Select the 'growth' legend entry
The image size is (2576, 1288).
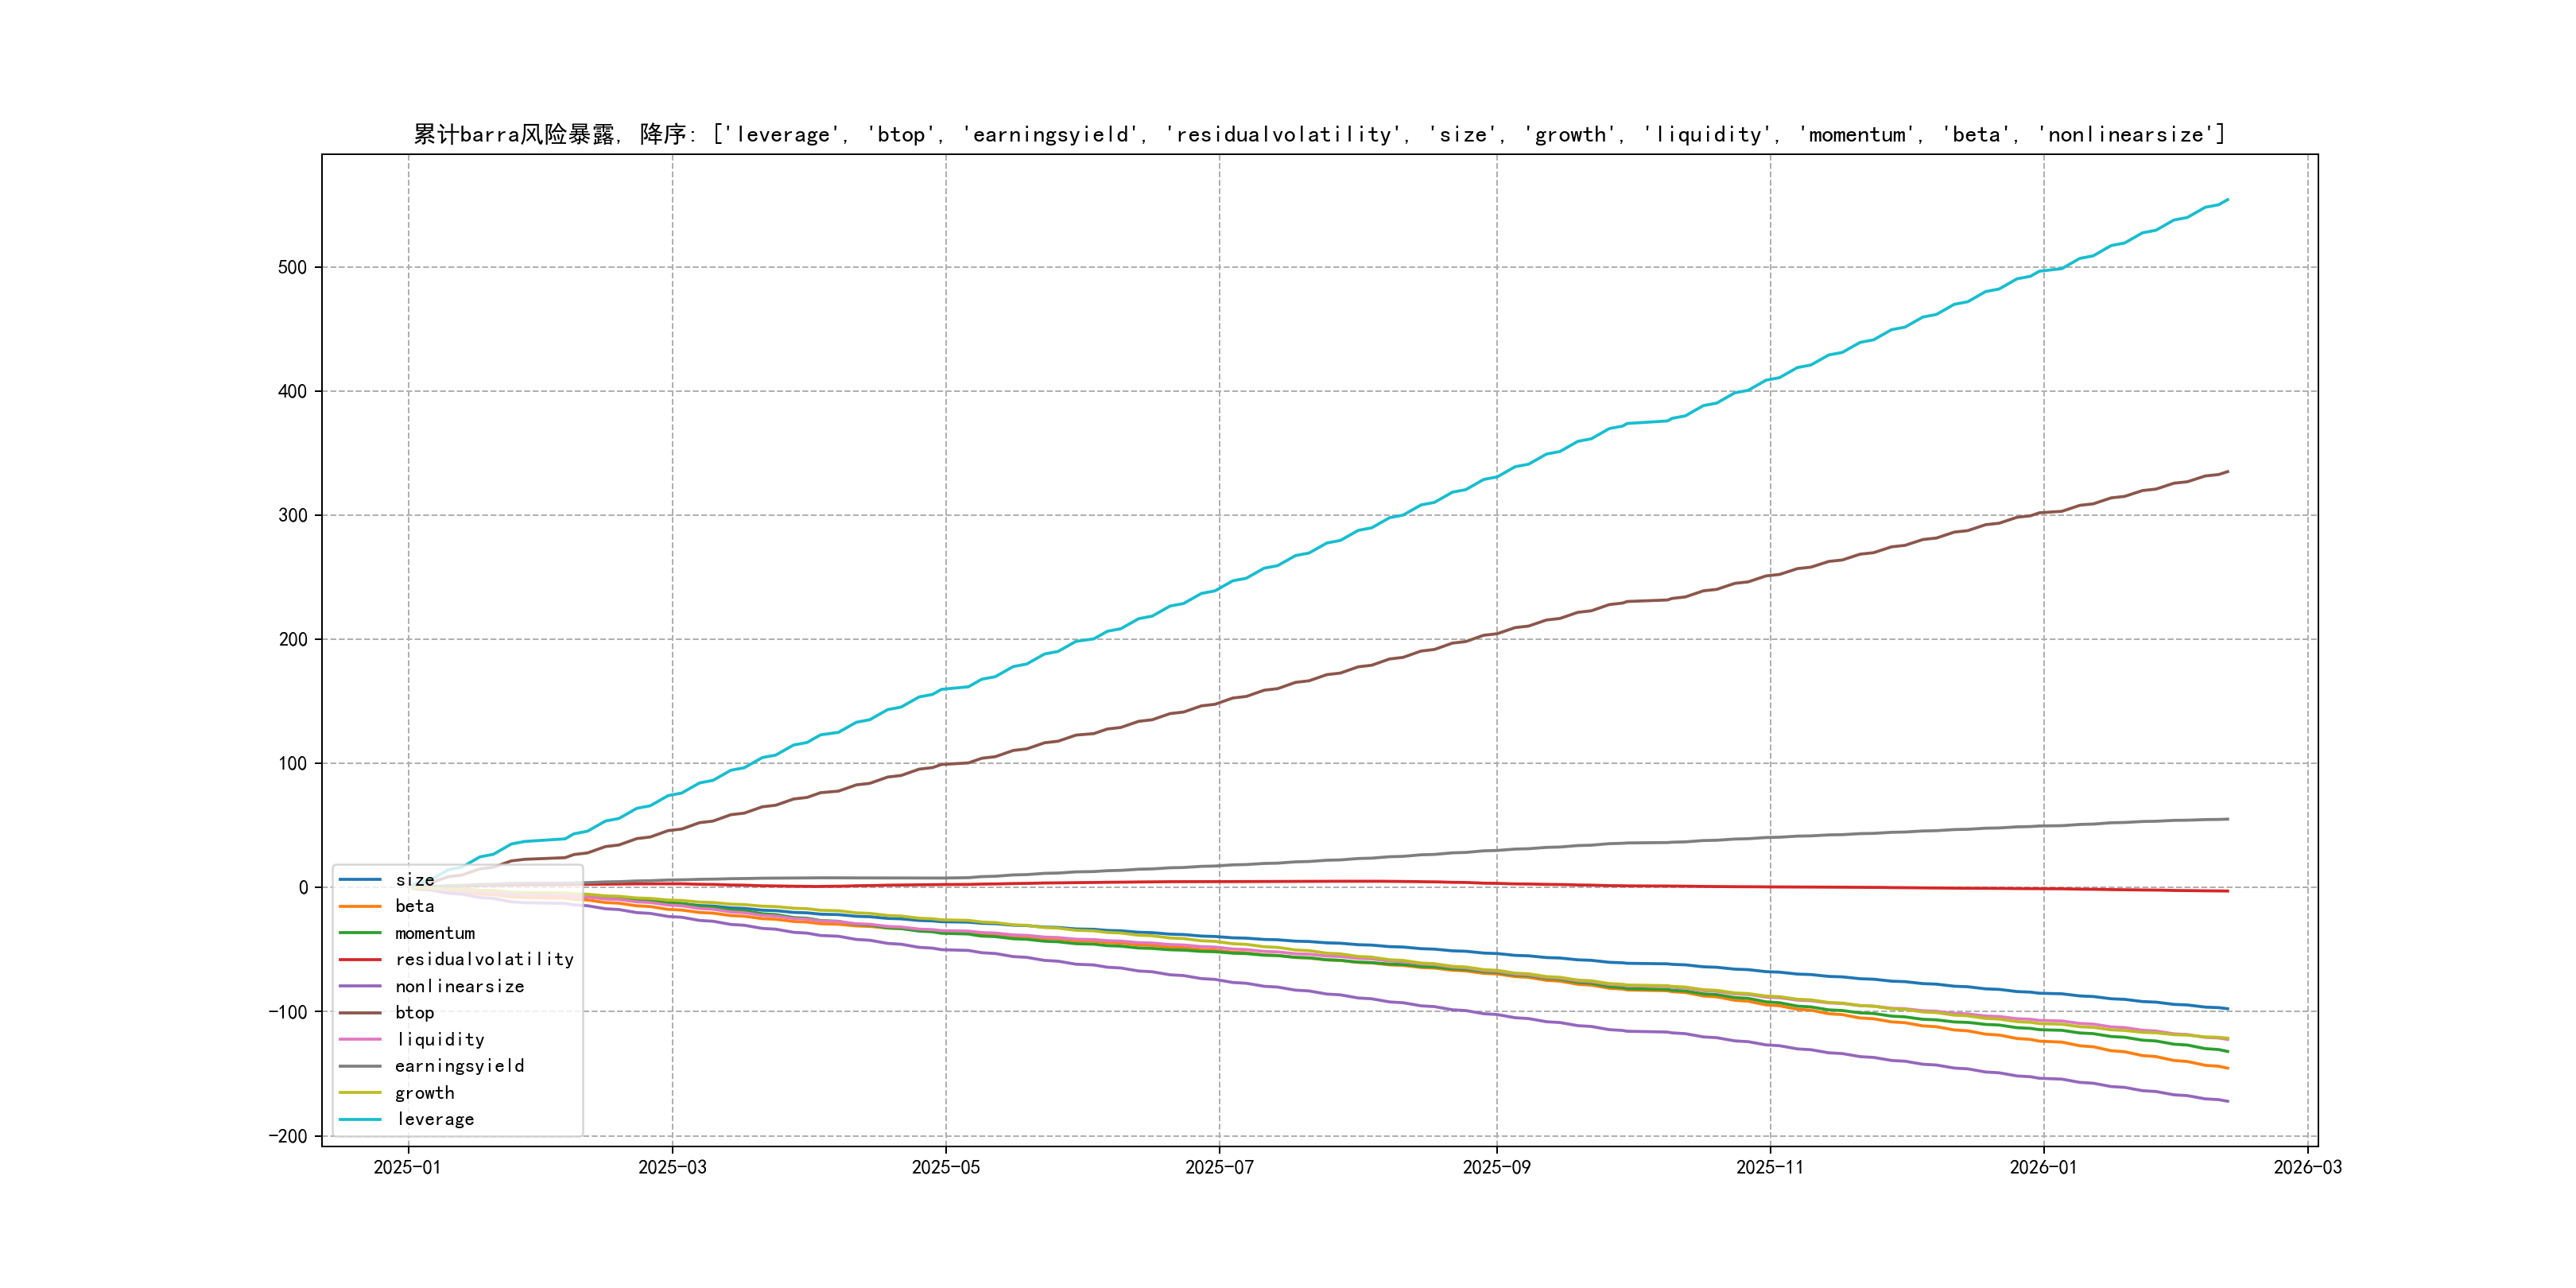click(x=424, y=1093)
